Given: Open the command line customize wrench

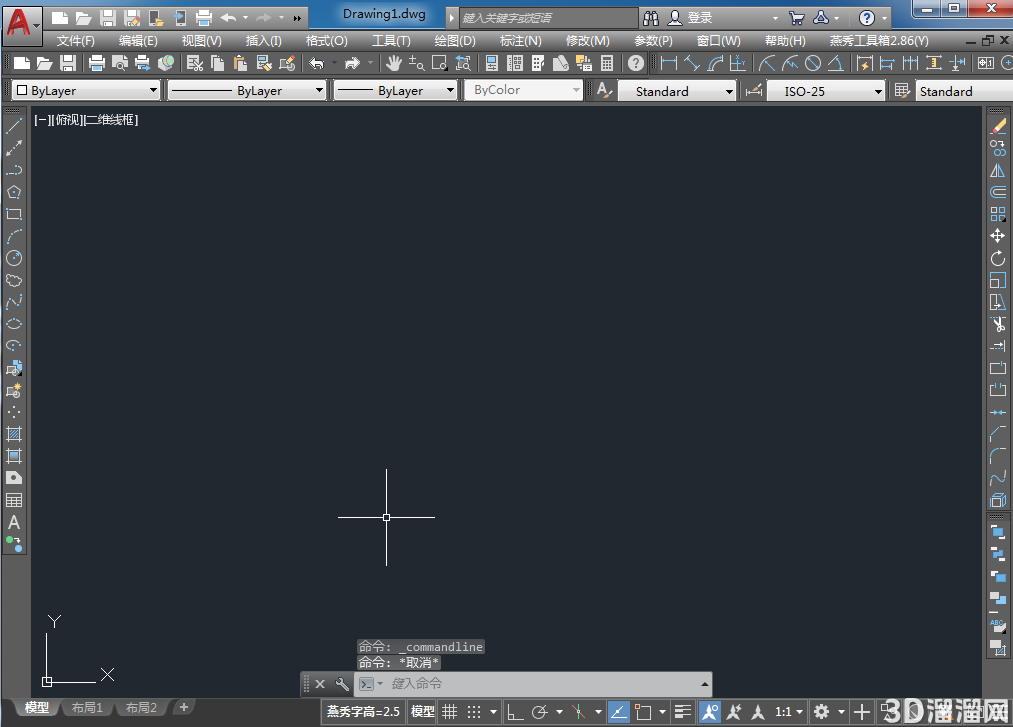Looking at the screenshot, I should coord(342,684).
